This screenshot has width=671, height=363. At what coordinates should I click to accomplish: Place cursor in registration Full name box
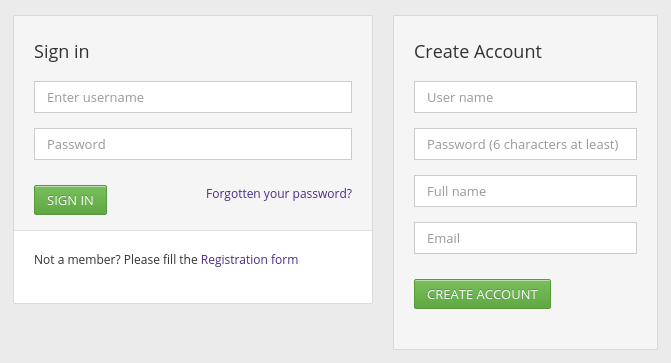(526, 191)
